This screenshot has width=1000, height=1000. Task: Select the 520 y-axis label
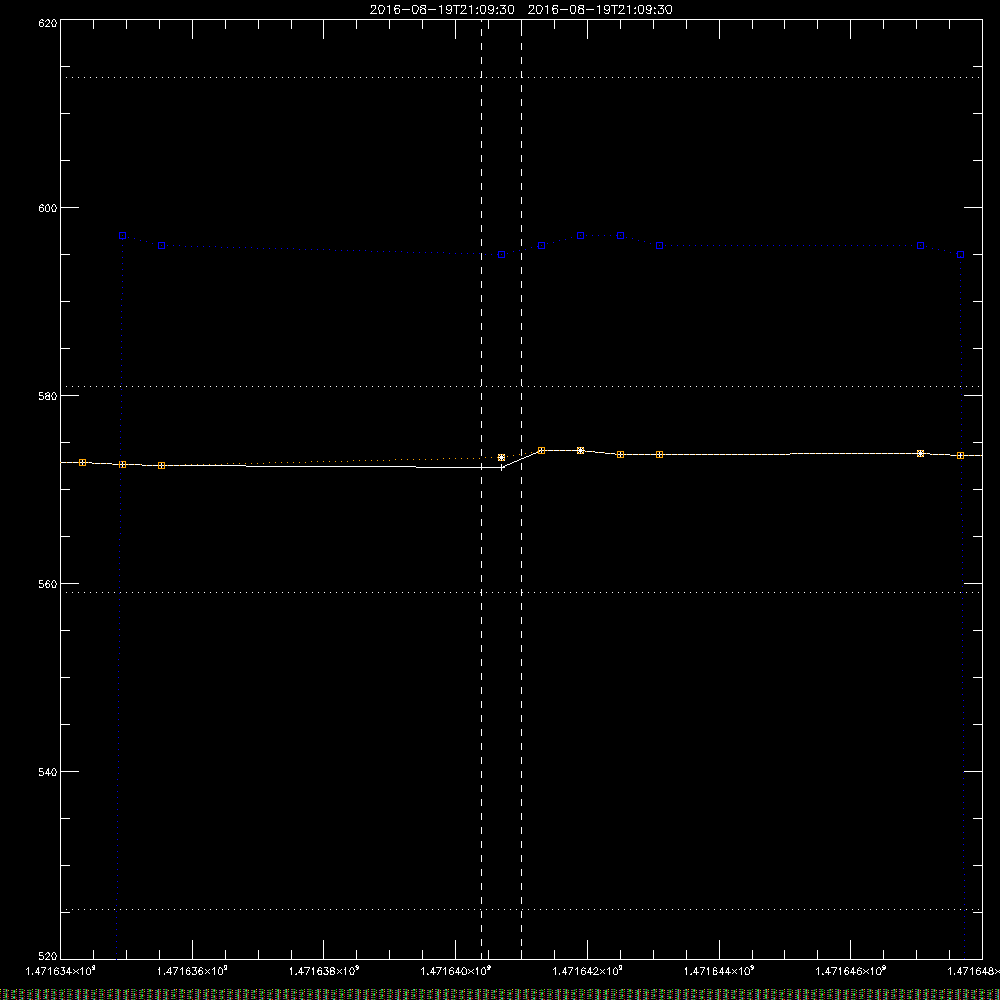(48, 957)
